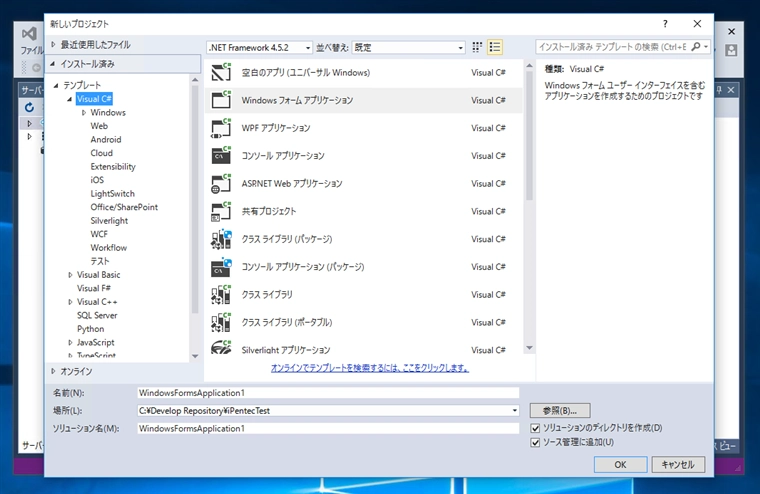This screenshot has width=760, height=494.
Task: Expand the Visual C++ tree node
Action: pyautogui.click(x=70, y=302)
